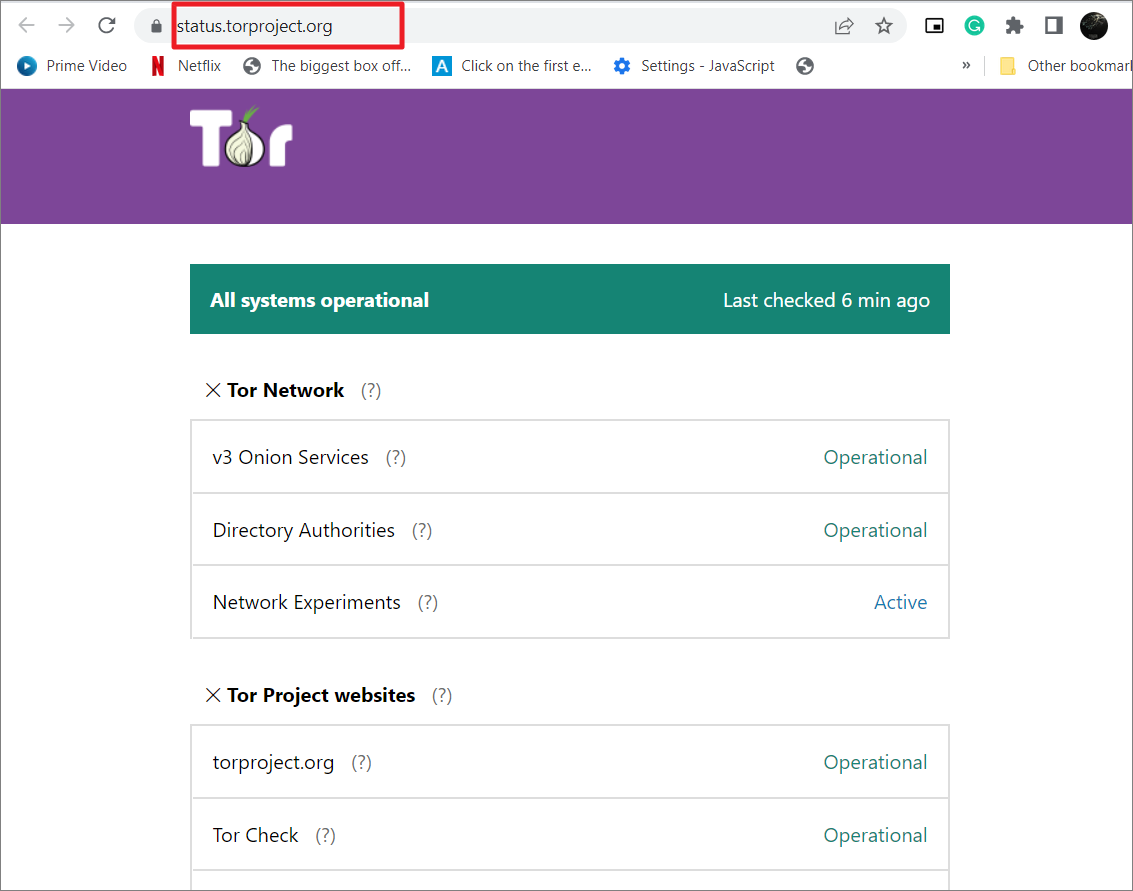Click the 'v3 Onion Services' label
This screenshot has width=1133, height=891.
pos(290,457)
